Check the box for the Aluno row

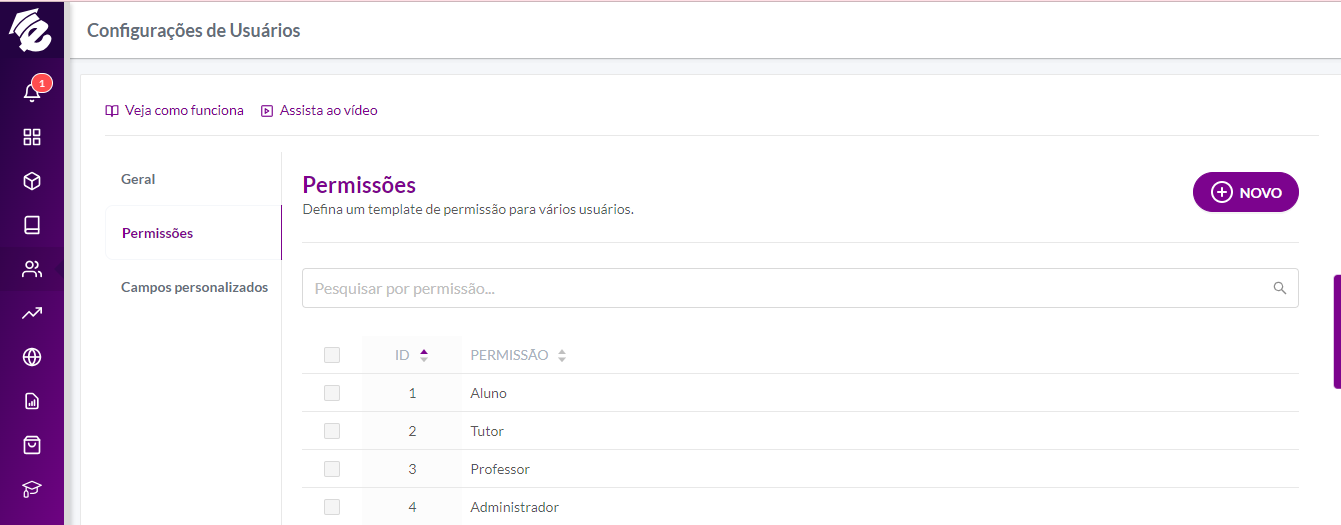[332, 393]
